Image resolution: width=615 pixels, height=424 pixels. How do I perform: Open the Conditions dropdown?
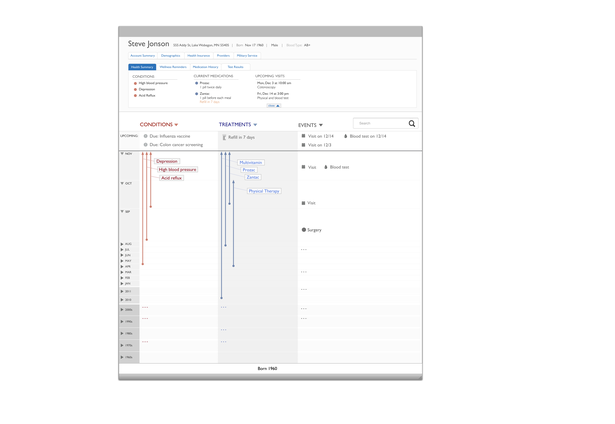159,124
